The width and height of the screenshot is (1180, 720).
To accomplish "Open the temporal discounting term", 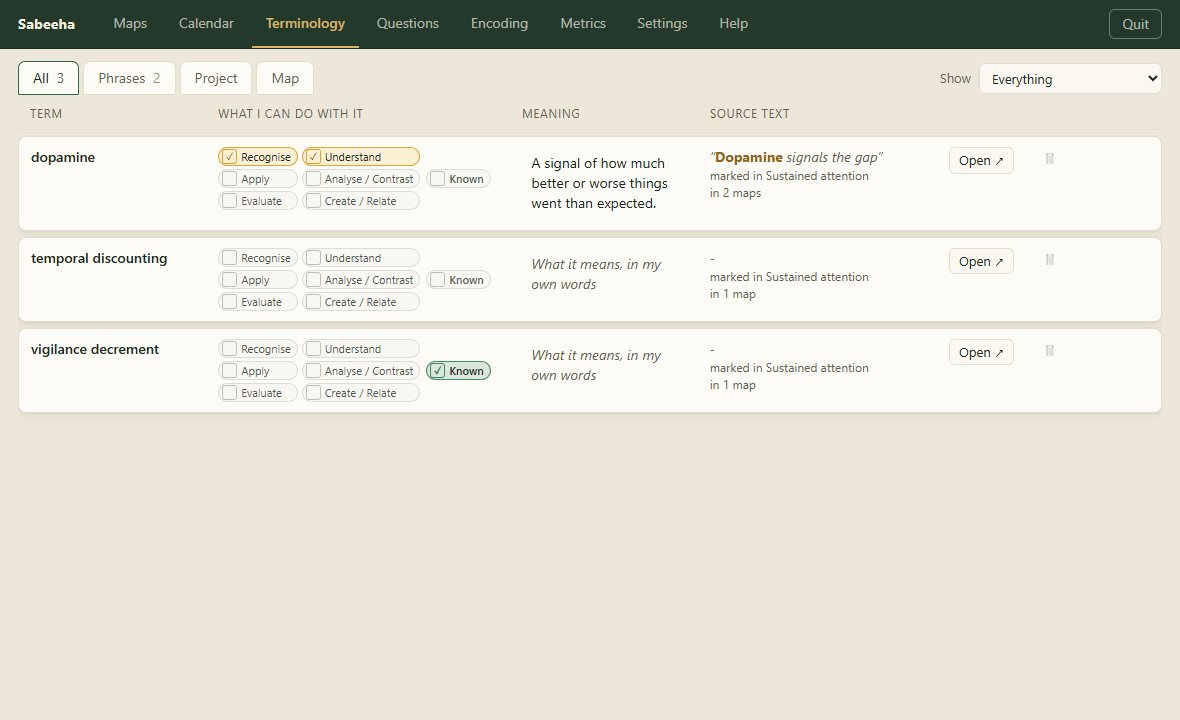I will pyautogui.click(x=981, y=262).
